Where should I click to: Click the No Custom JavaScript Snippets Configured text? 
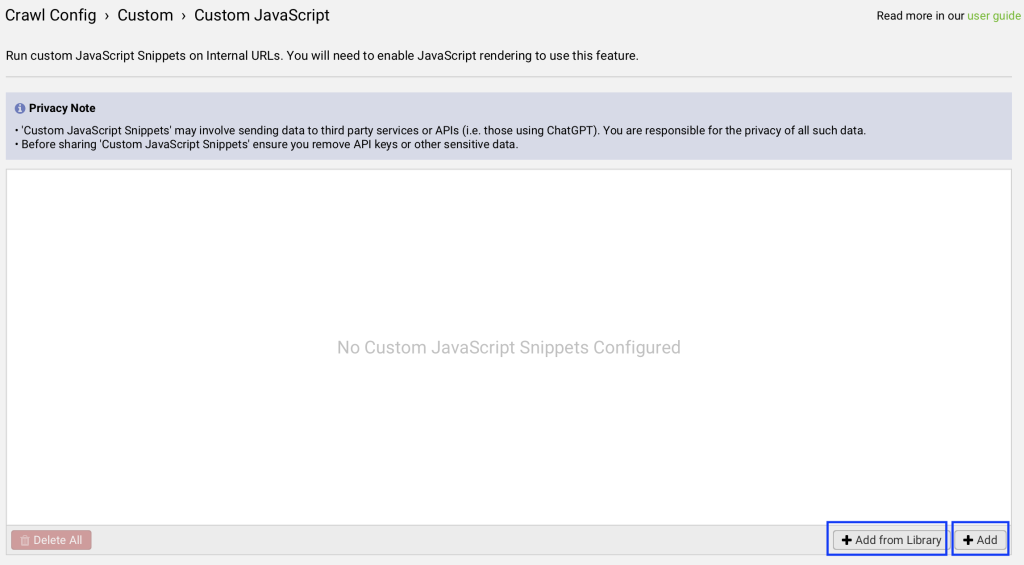tap(509, 347)
